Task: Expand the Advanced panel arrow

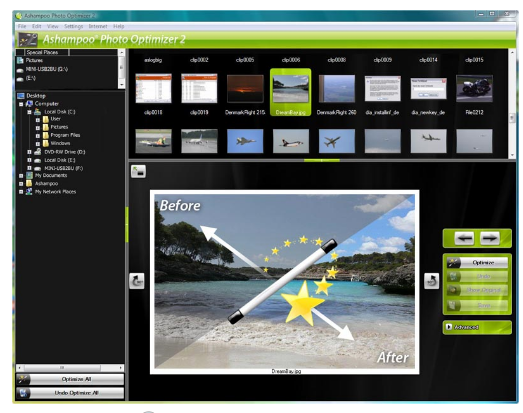Action: pyautogui.click(x=449, y=327)
